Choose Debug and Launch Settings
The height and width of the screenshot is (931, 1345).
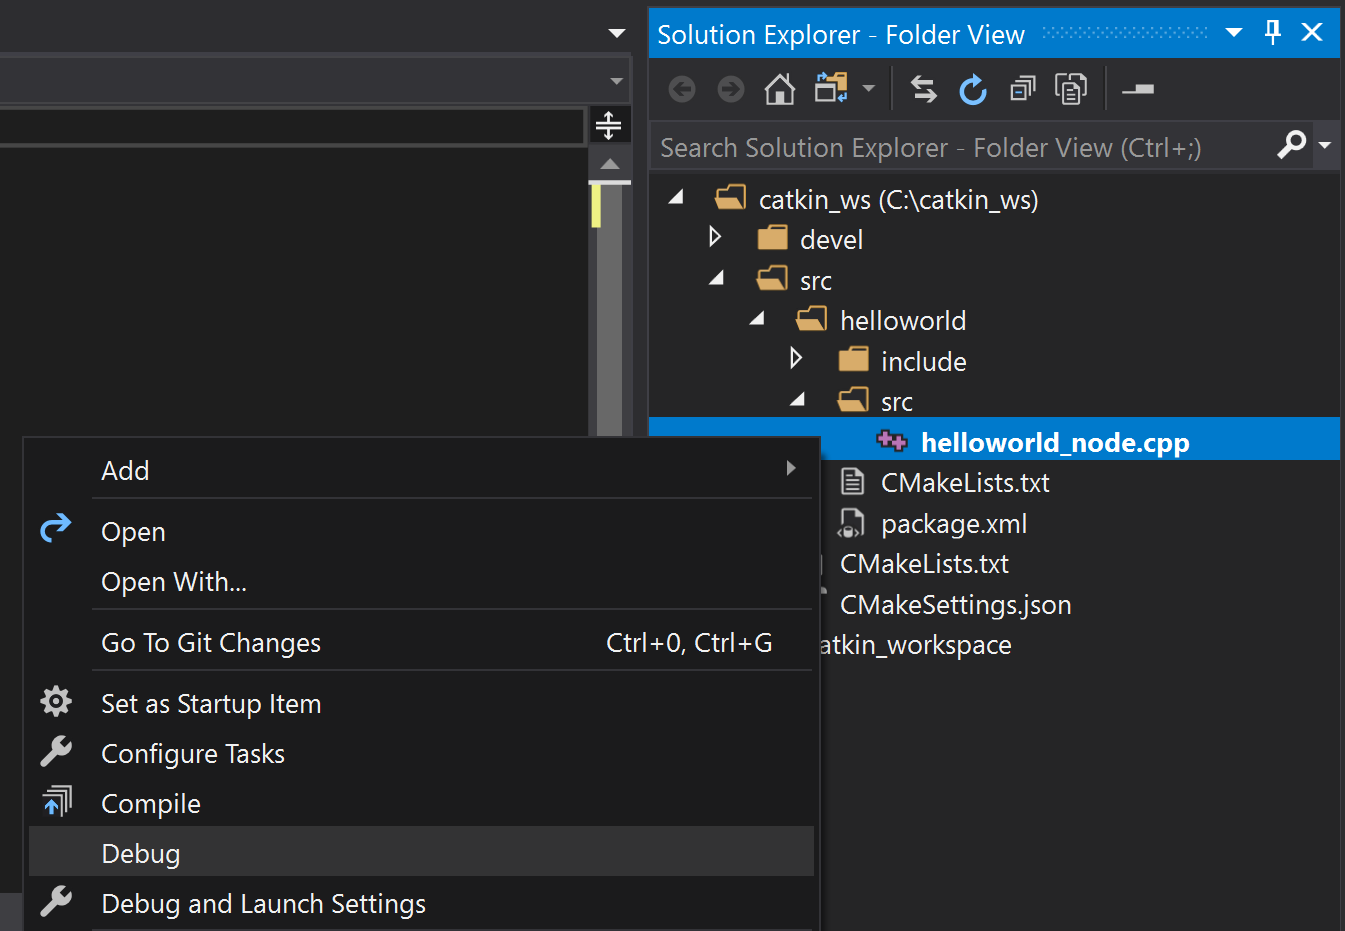tap(421, 903)
